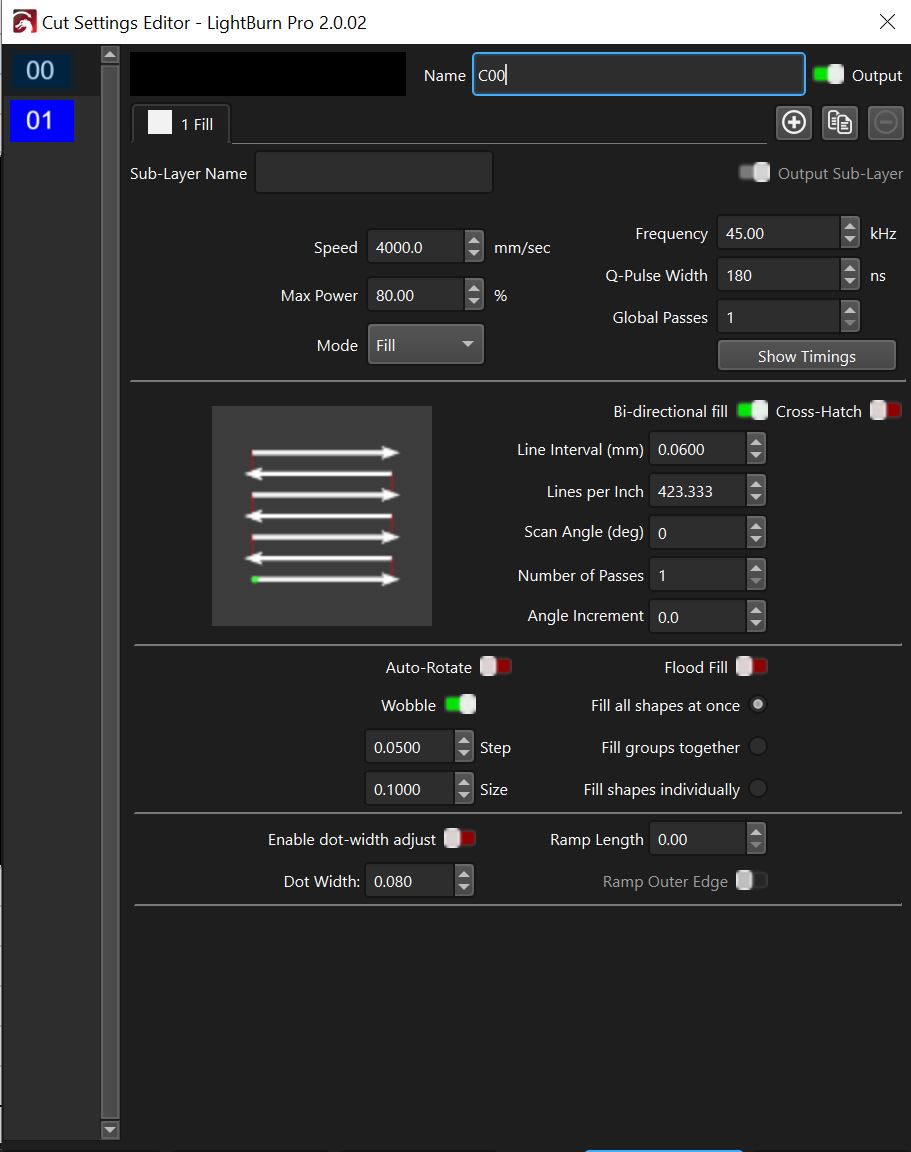Toggle the Output Sub-Layer switch

click(x=754, y=173)
